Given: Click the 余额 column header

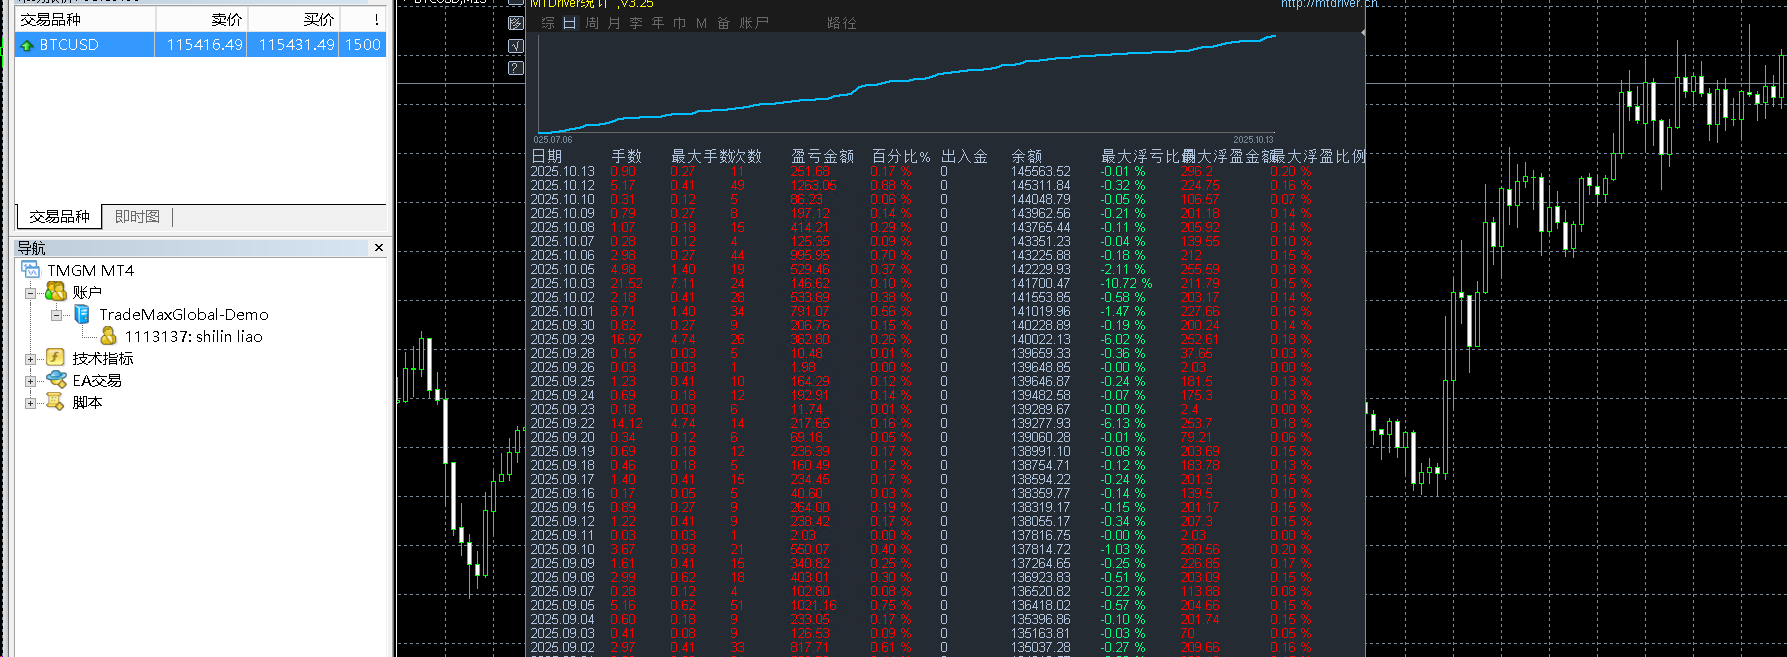Looking at the screenshot, I should 1027,156.
